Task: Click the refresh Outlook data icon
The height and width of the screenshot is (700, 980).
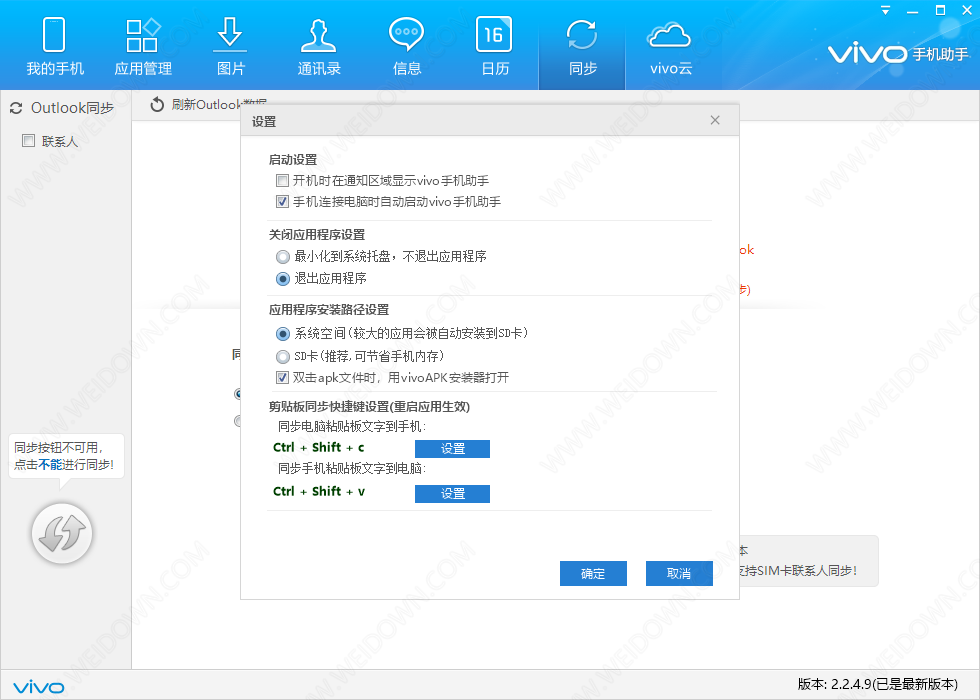Action: [157, 105]
